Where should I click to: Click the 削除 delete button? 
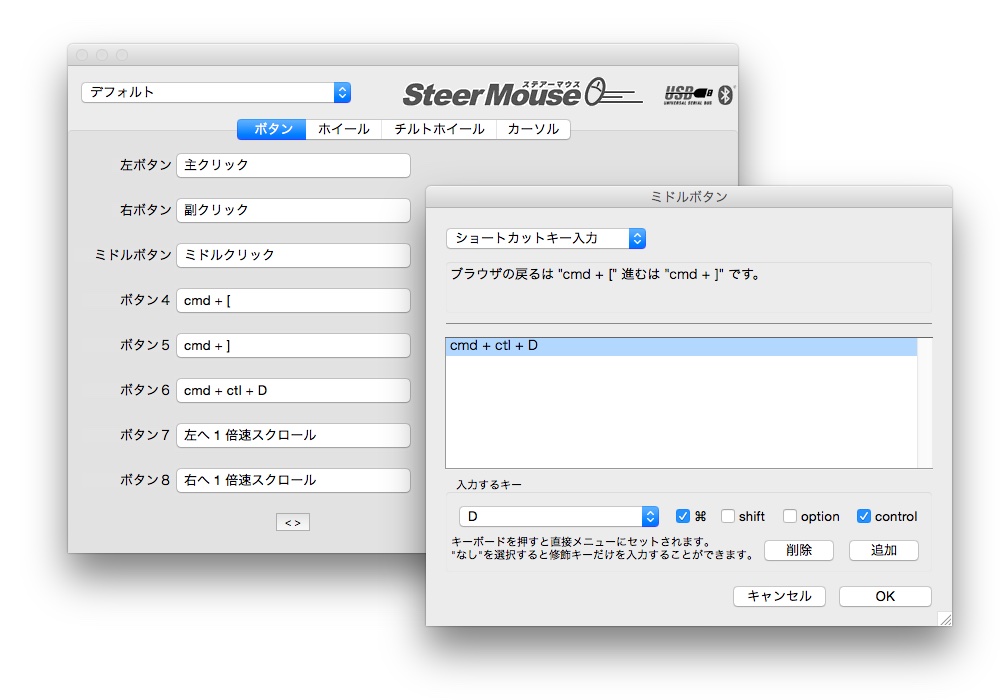[x=798, y=550]
